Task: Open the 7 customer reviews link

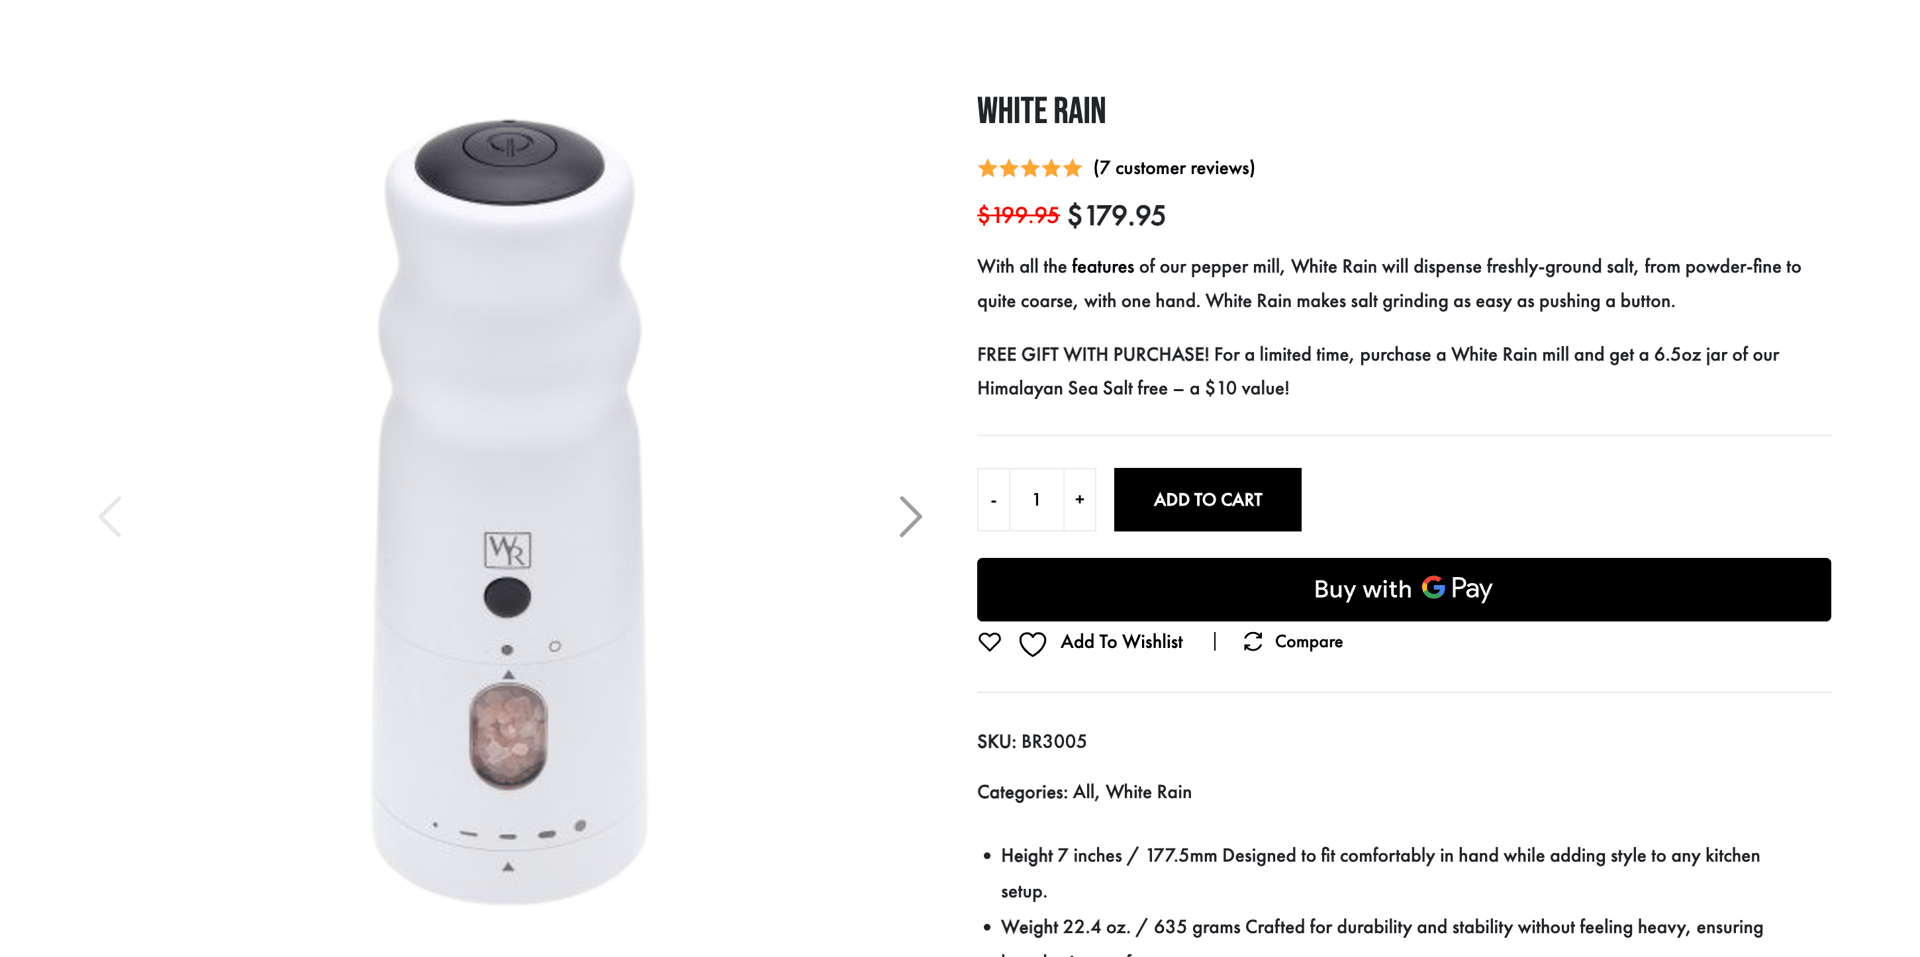Action: [x=1174, y=168]
